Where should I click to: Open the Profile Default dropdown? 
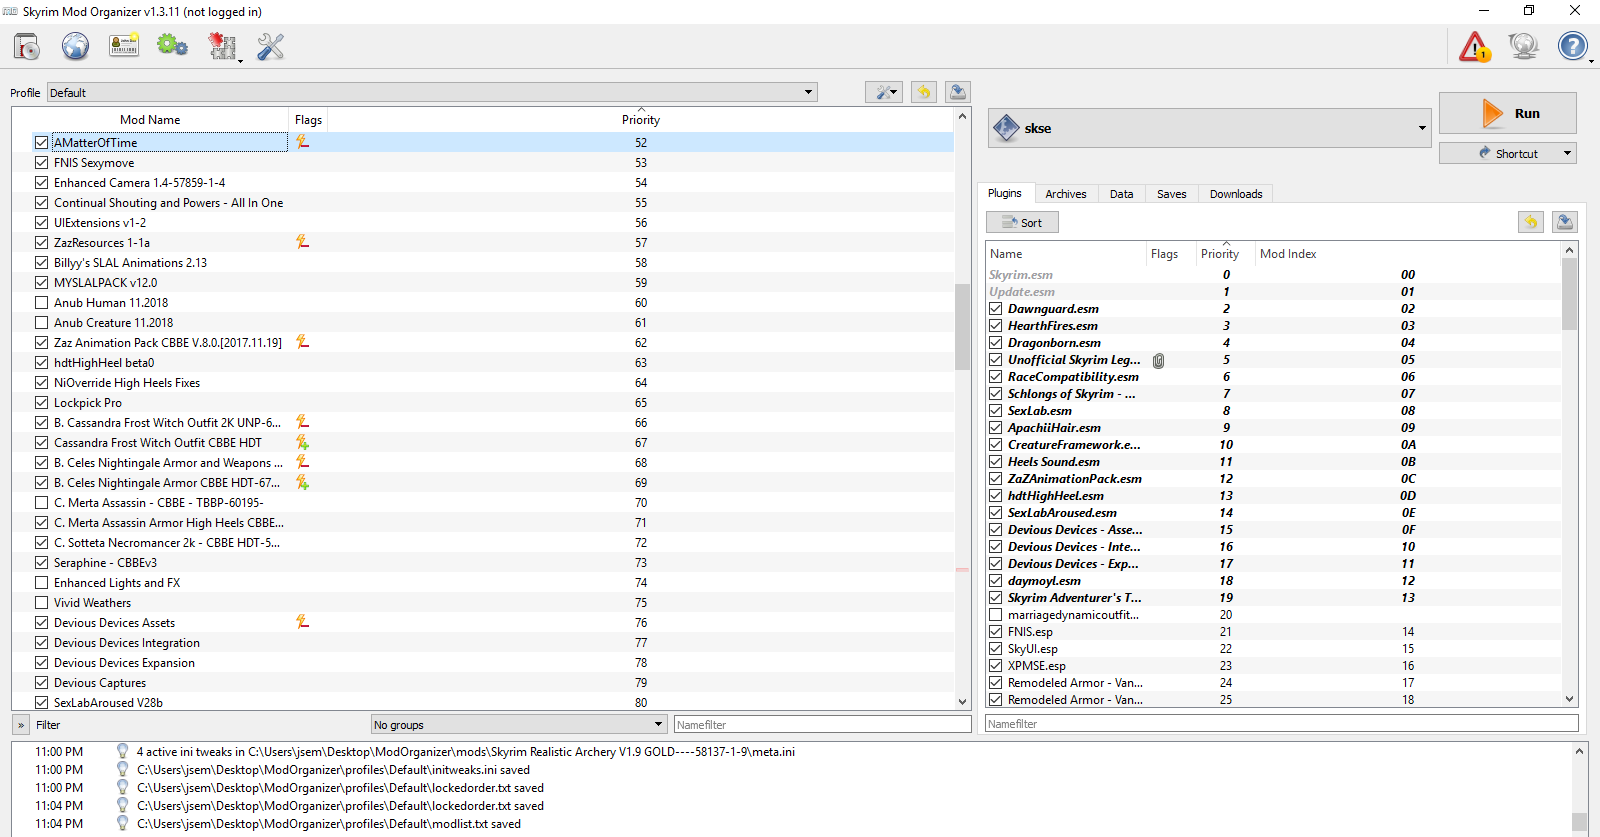432,92
